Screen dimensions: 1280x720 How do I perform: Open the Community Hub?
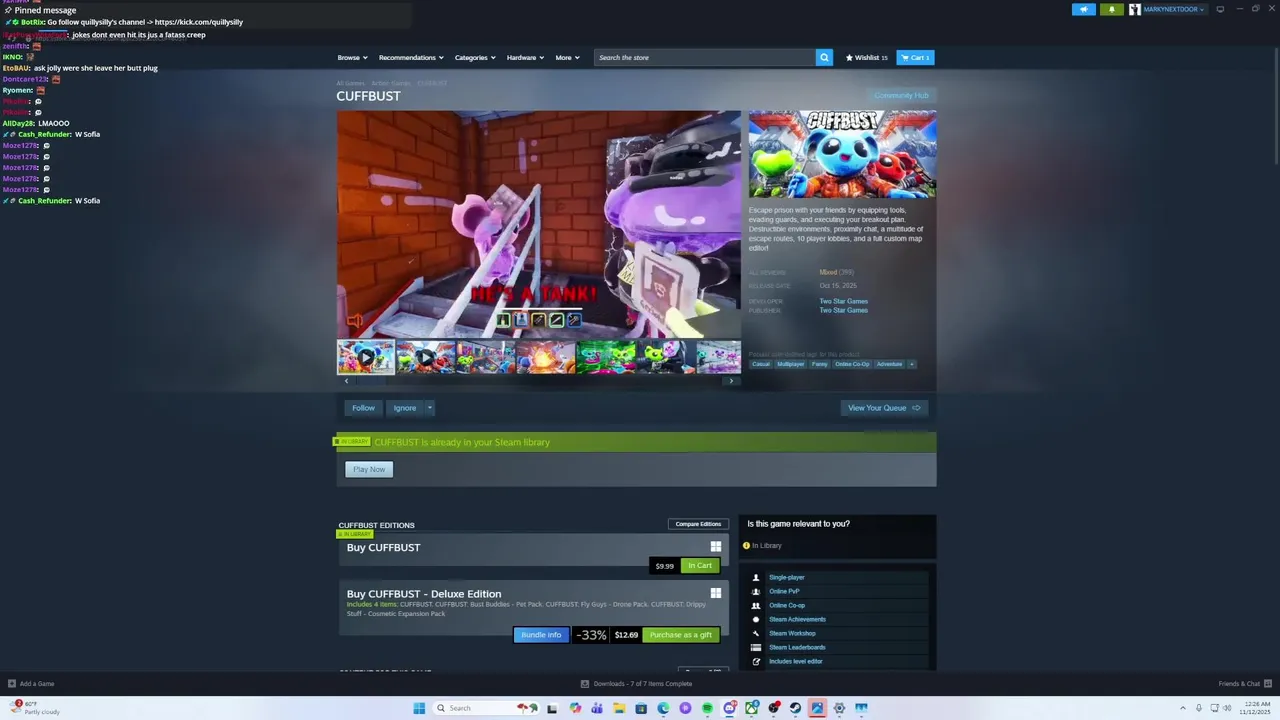pos(901,96)
